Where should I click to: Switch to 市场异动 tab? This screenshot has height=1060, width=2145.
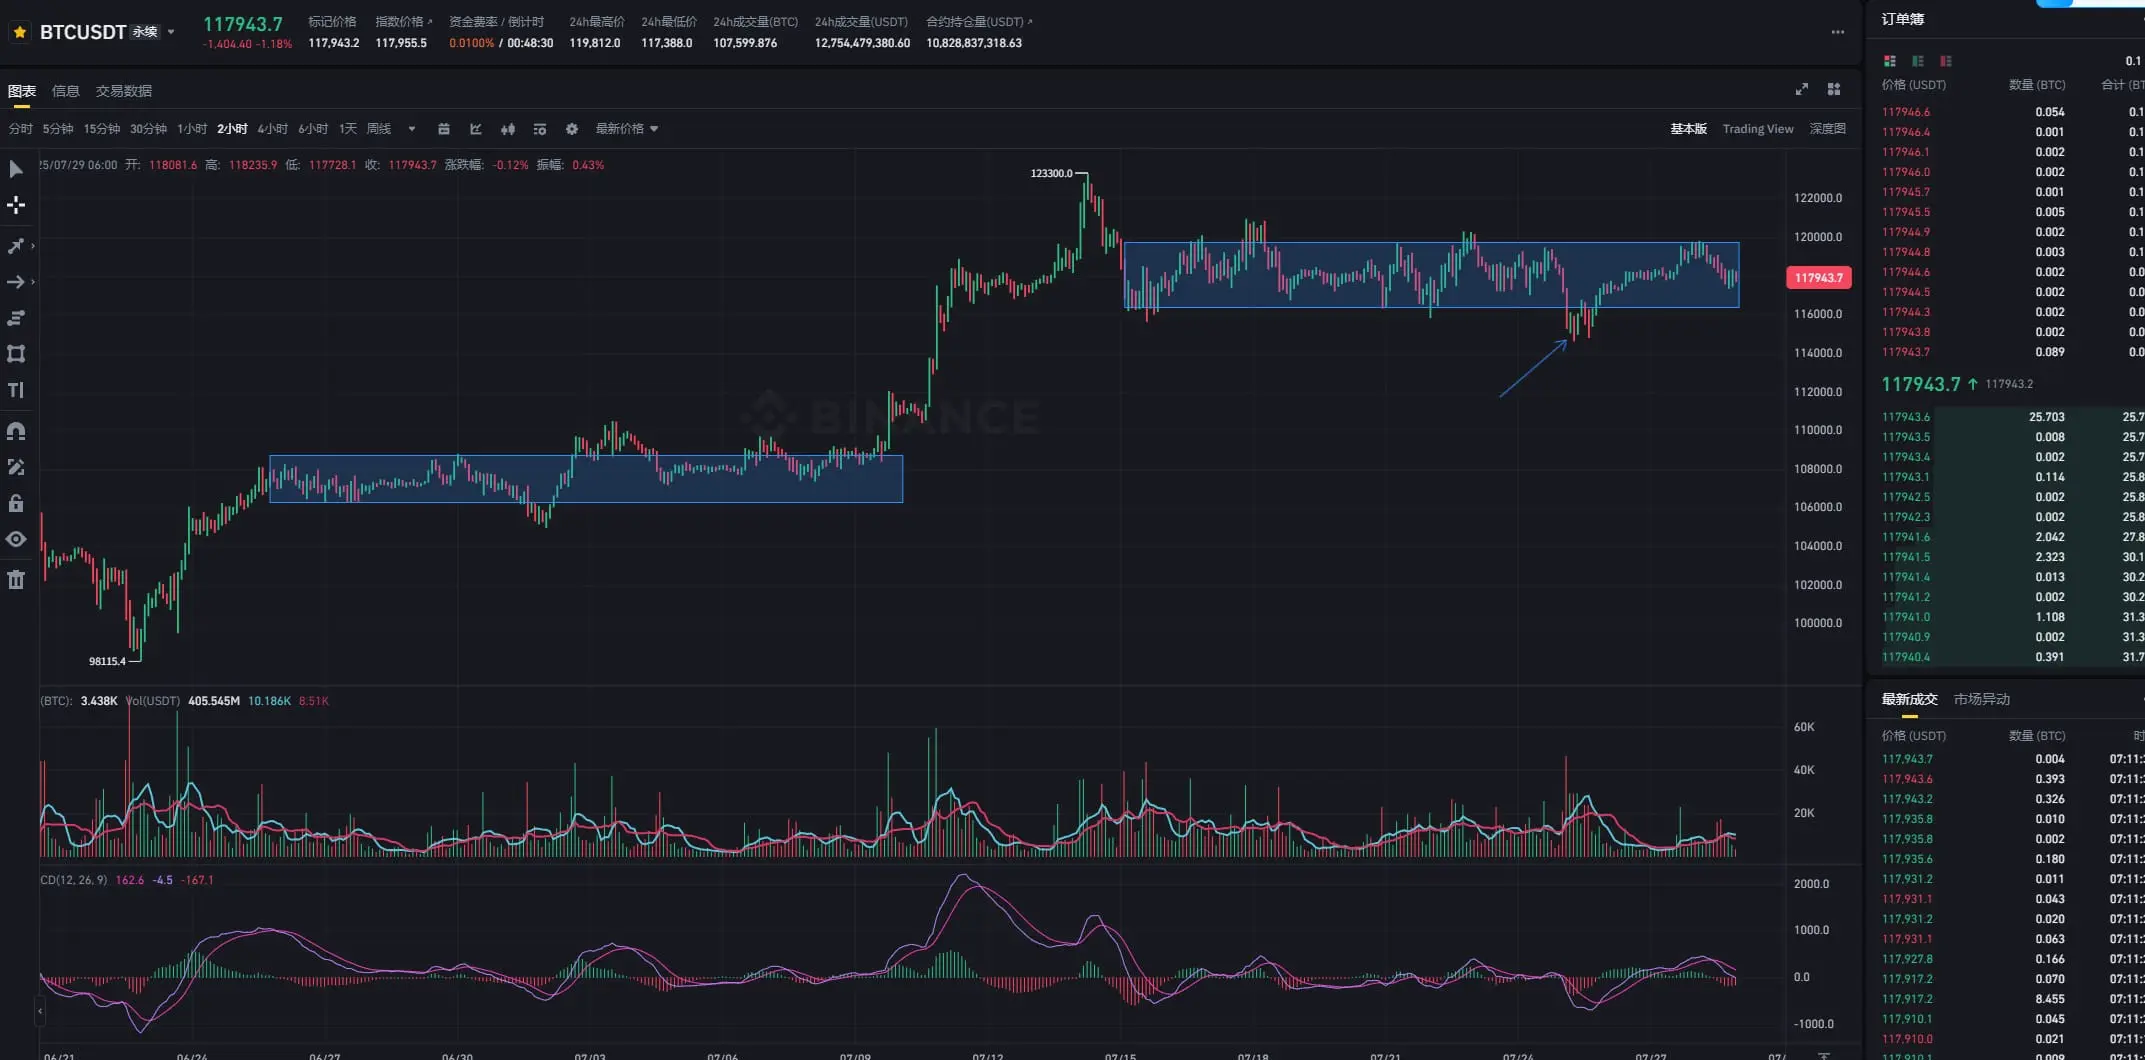(1982, 699)
